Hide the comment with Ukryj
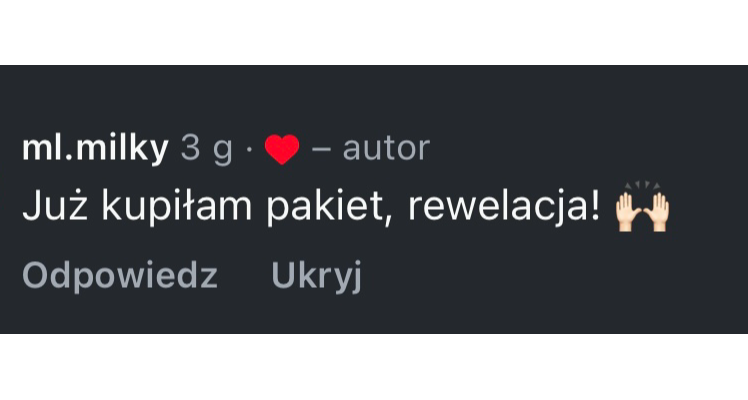This screenshot has height=400, width=748. 316,276
